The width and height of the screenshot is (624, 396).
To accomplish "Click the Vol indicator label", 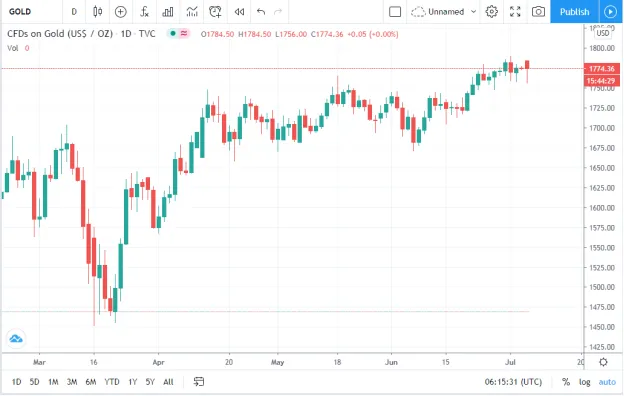I will (13, 48).
